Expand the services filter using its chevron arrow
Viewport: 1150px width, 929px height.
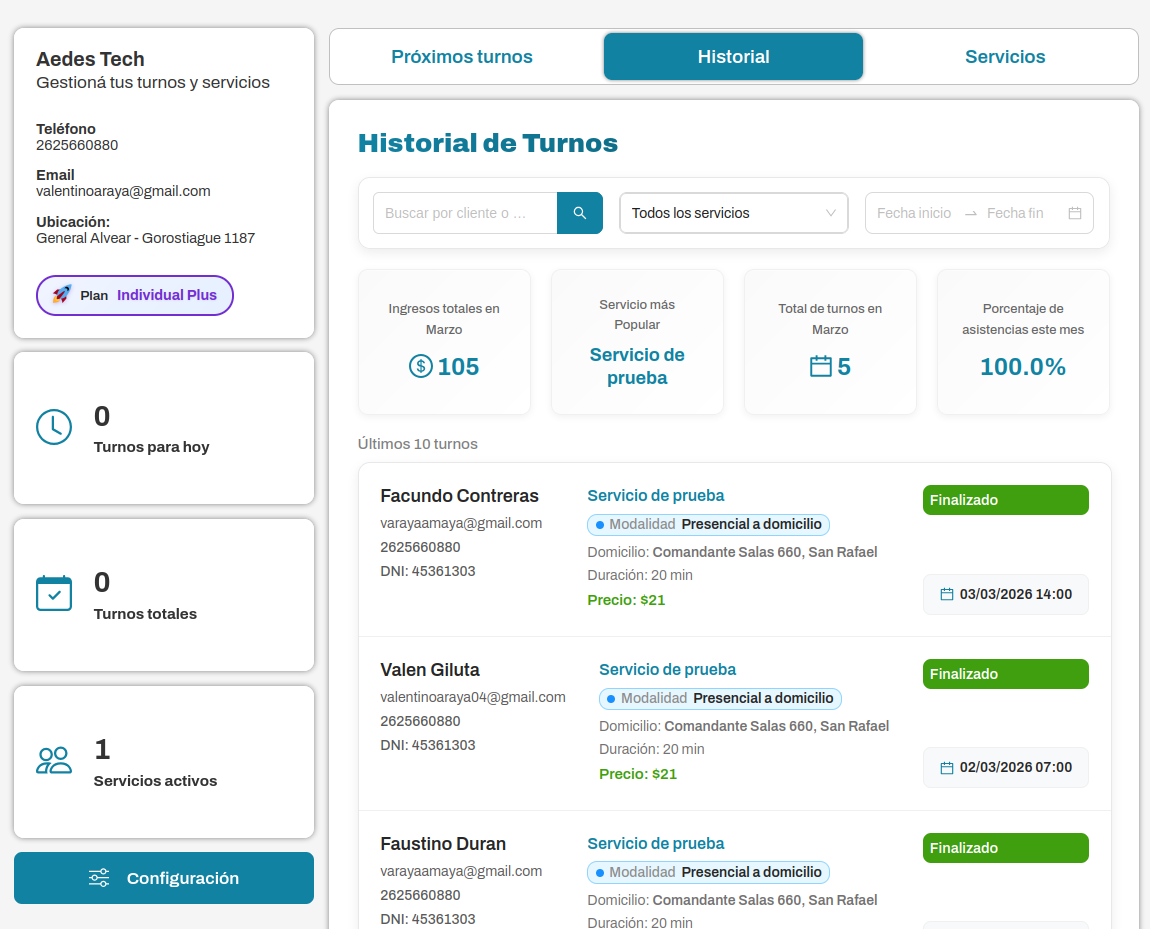click(831, 212)
